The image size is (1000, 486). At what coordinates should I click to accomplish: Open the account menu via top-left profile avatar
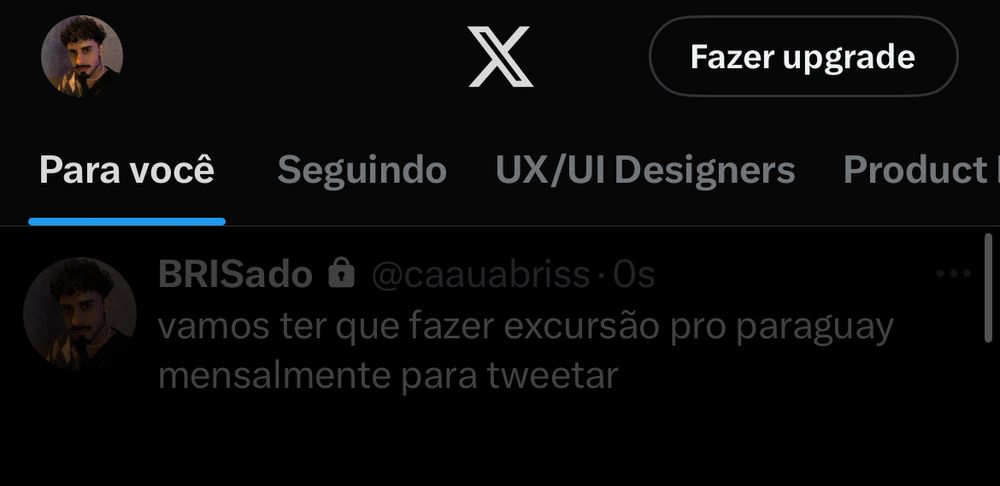(82, 56)
